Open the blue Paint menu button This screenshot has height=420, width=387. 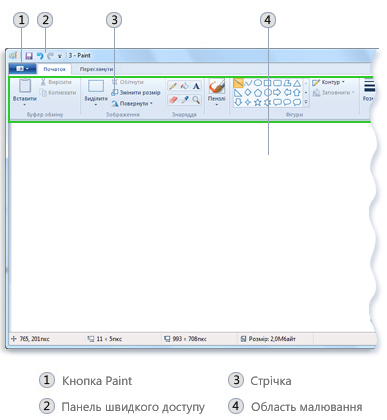tap(22, 69)
